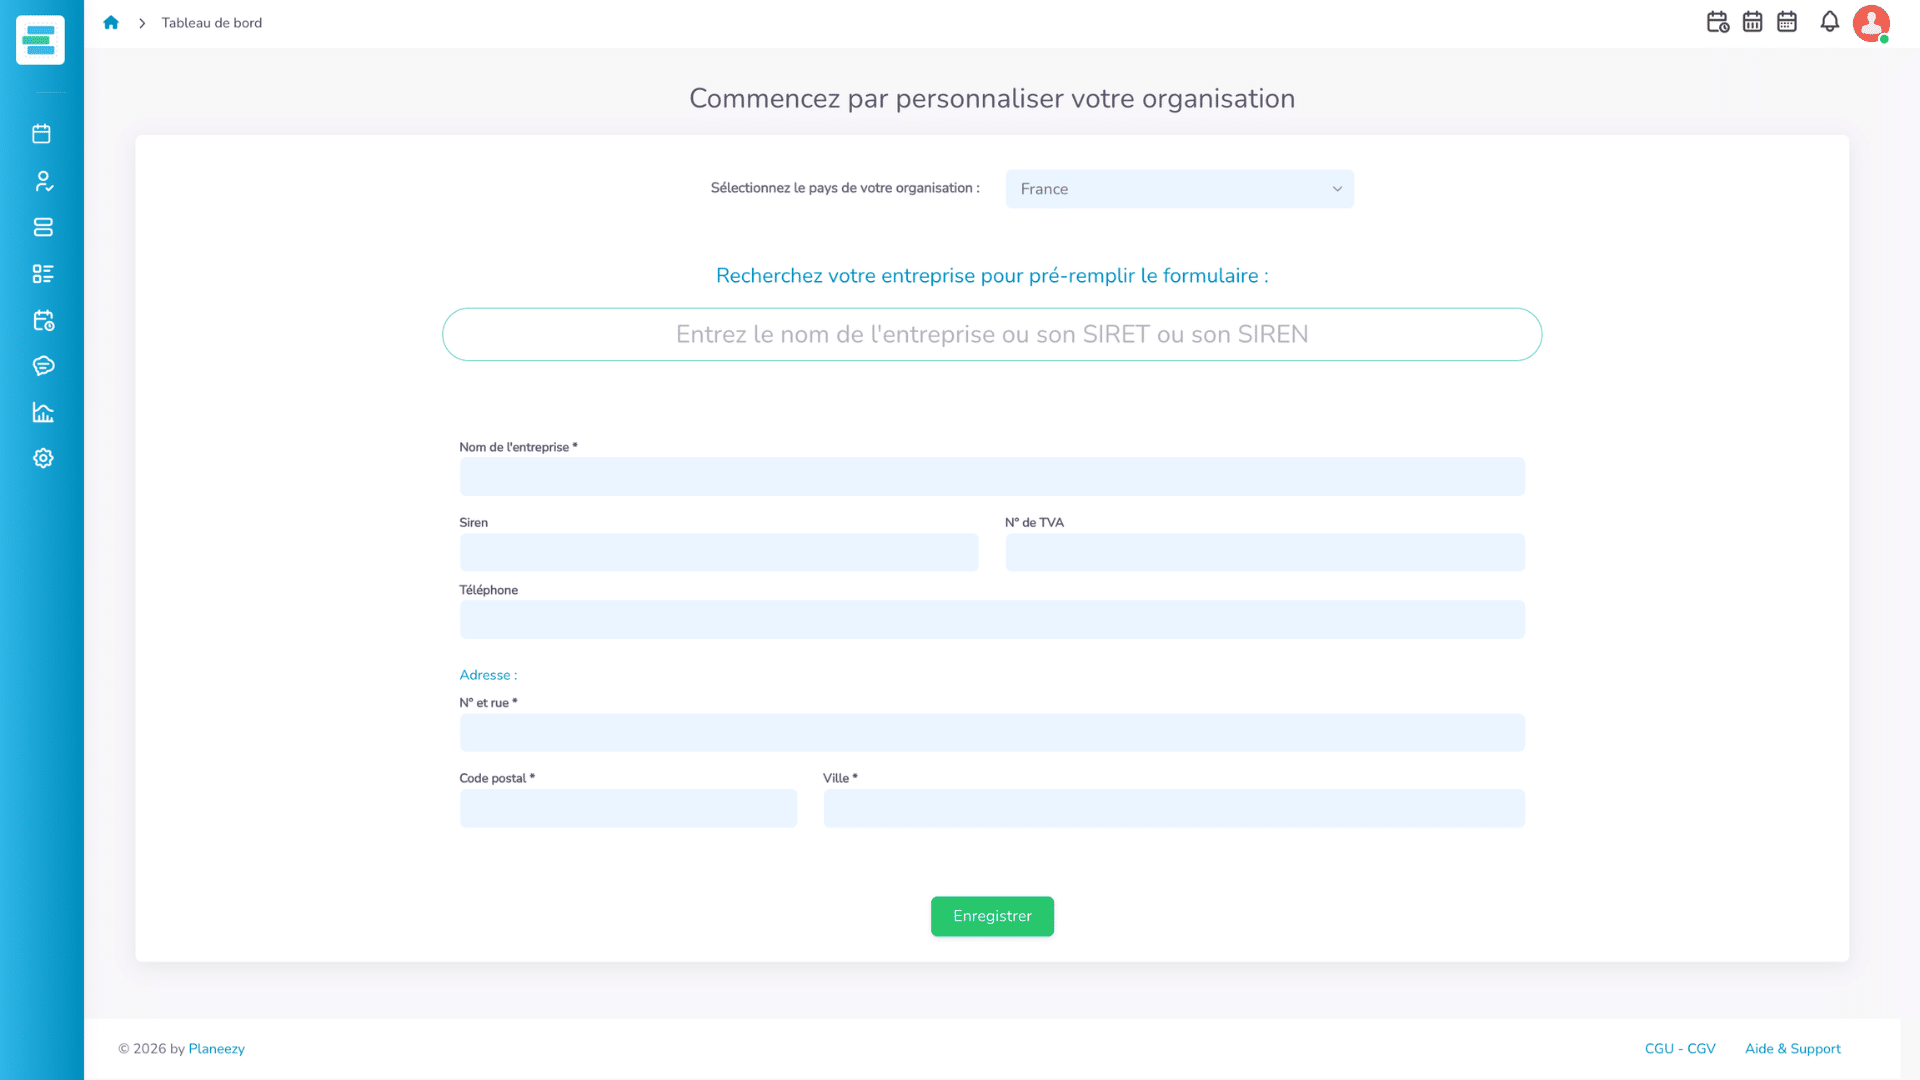
Task: Open the statistics chart icon in sidebar
Action: (42, 412)
